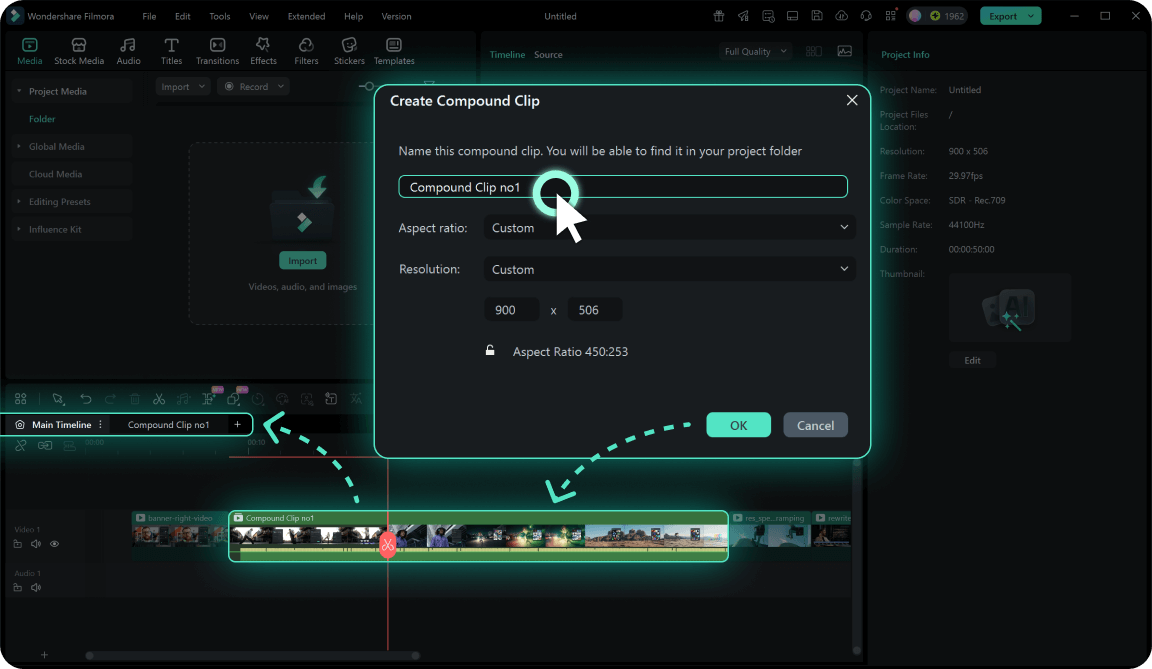Screen dimensions: 1152x669
Task: Click the trash delete icon in timeline toolbar
Action: 134,399
